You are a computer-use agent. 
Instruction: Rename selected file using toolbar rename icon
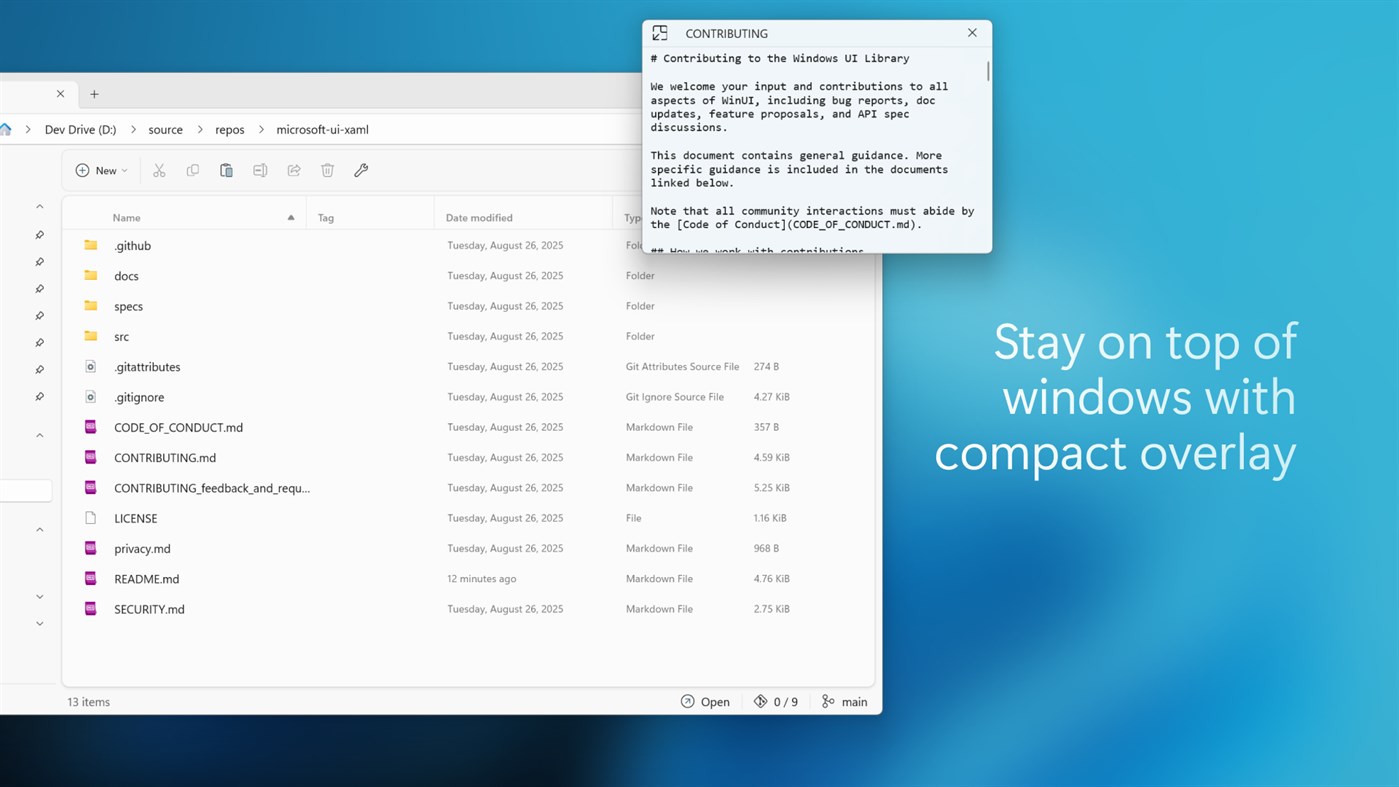[260, 170]
